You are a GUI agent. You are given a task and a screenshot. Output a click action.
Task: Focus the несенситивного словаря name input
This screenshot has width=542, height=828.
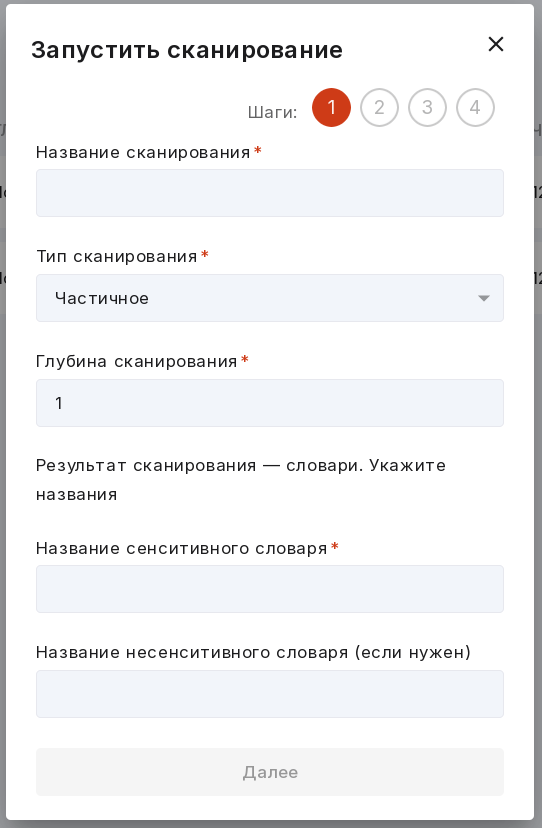point(270,694)
